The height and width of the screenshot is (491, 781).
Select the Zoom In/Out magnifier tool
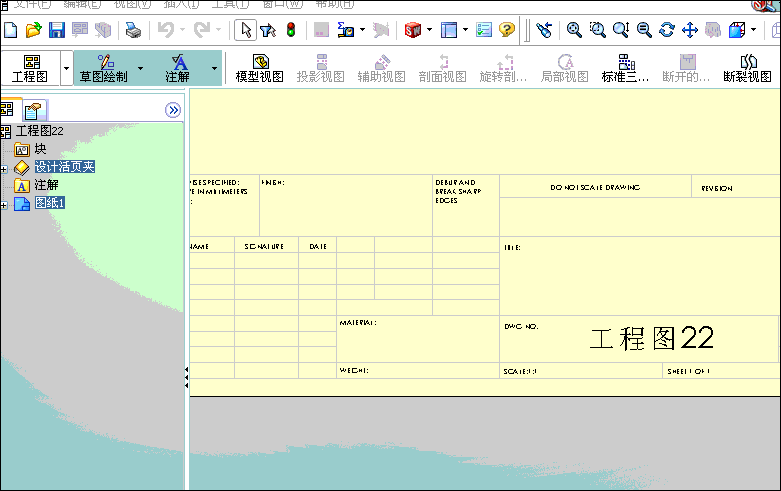[621, 30]
